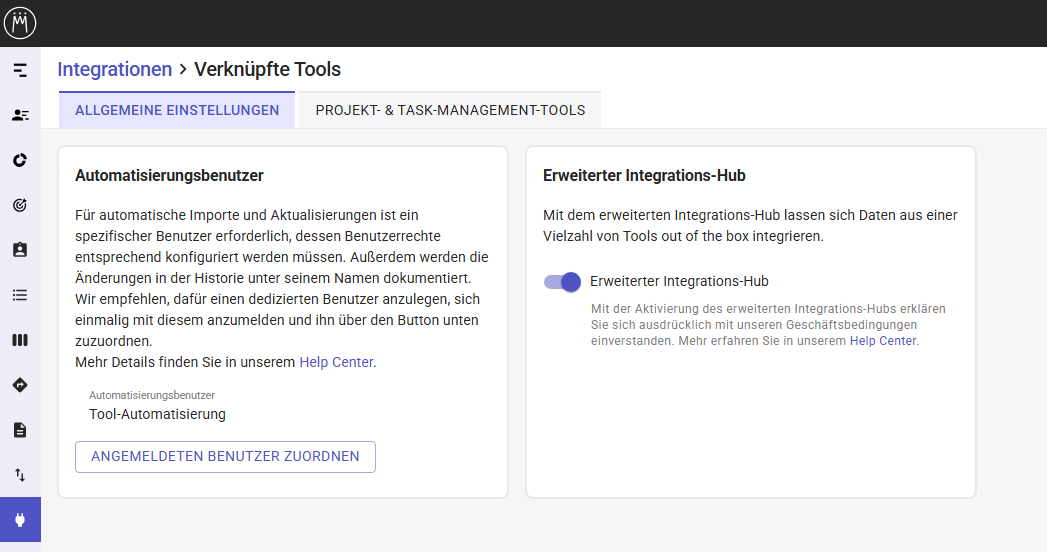Image resolution: width=1047 pixels, height=552 pixels.
Task: Open the donut chart sidebar icon
Action: (20, 160)
